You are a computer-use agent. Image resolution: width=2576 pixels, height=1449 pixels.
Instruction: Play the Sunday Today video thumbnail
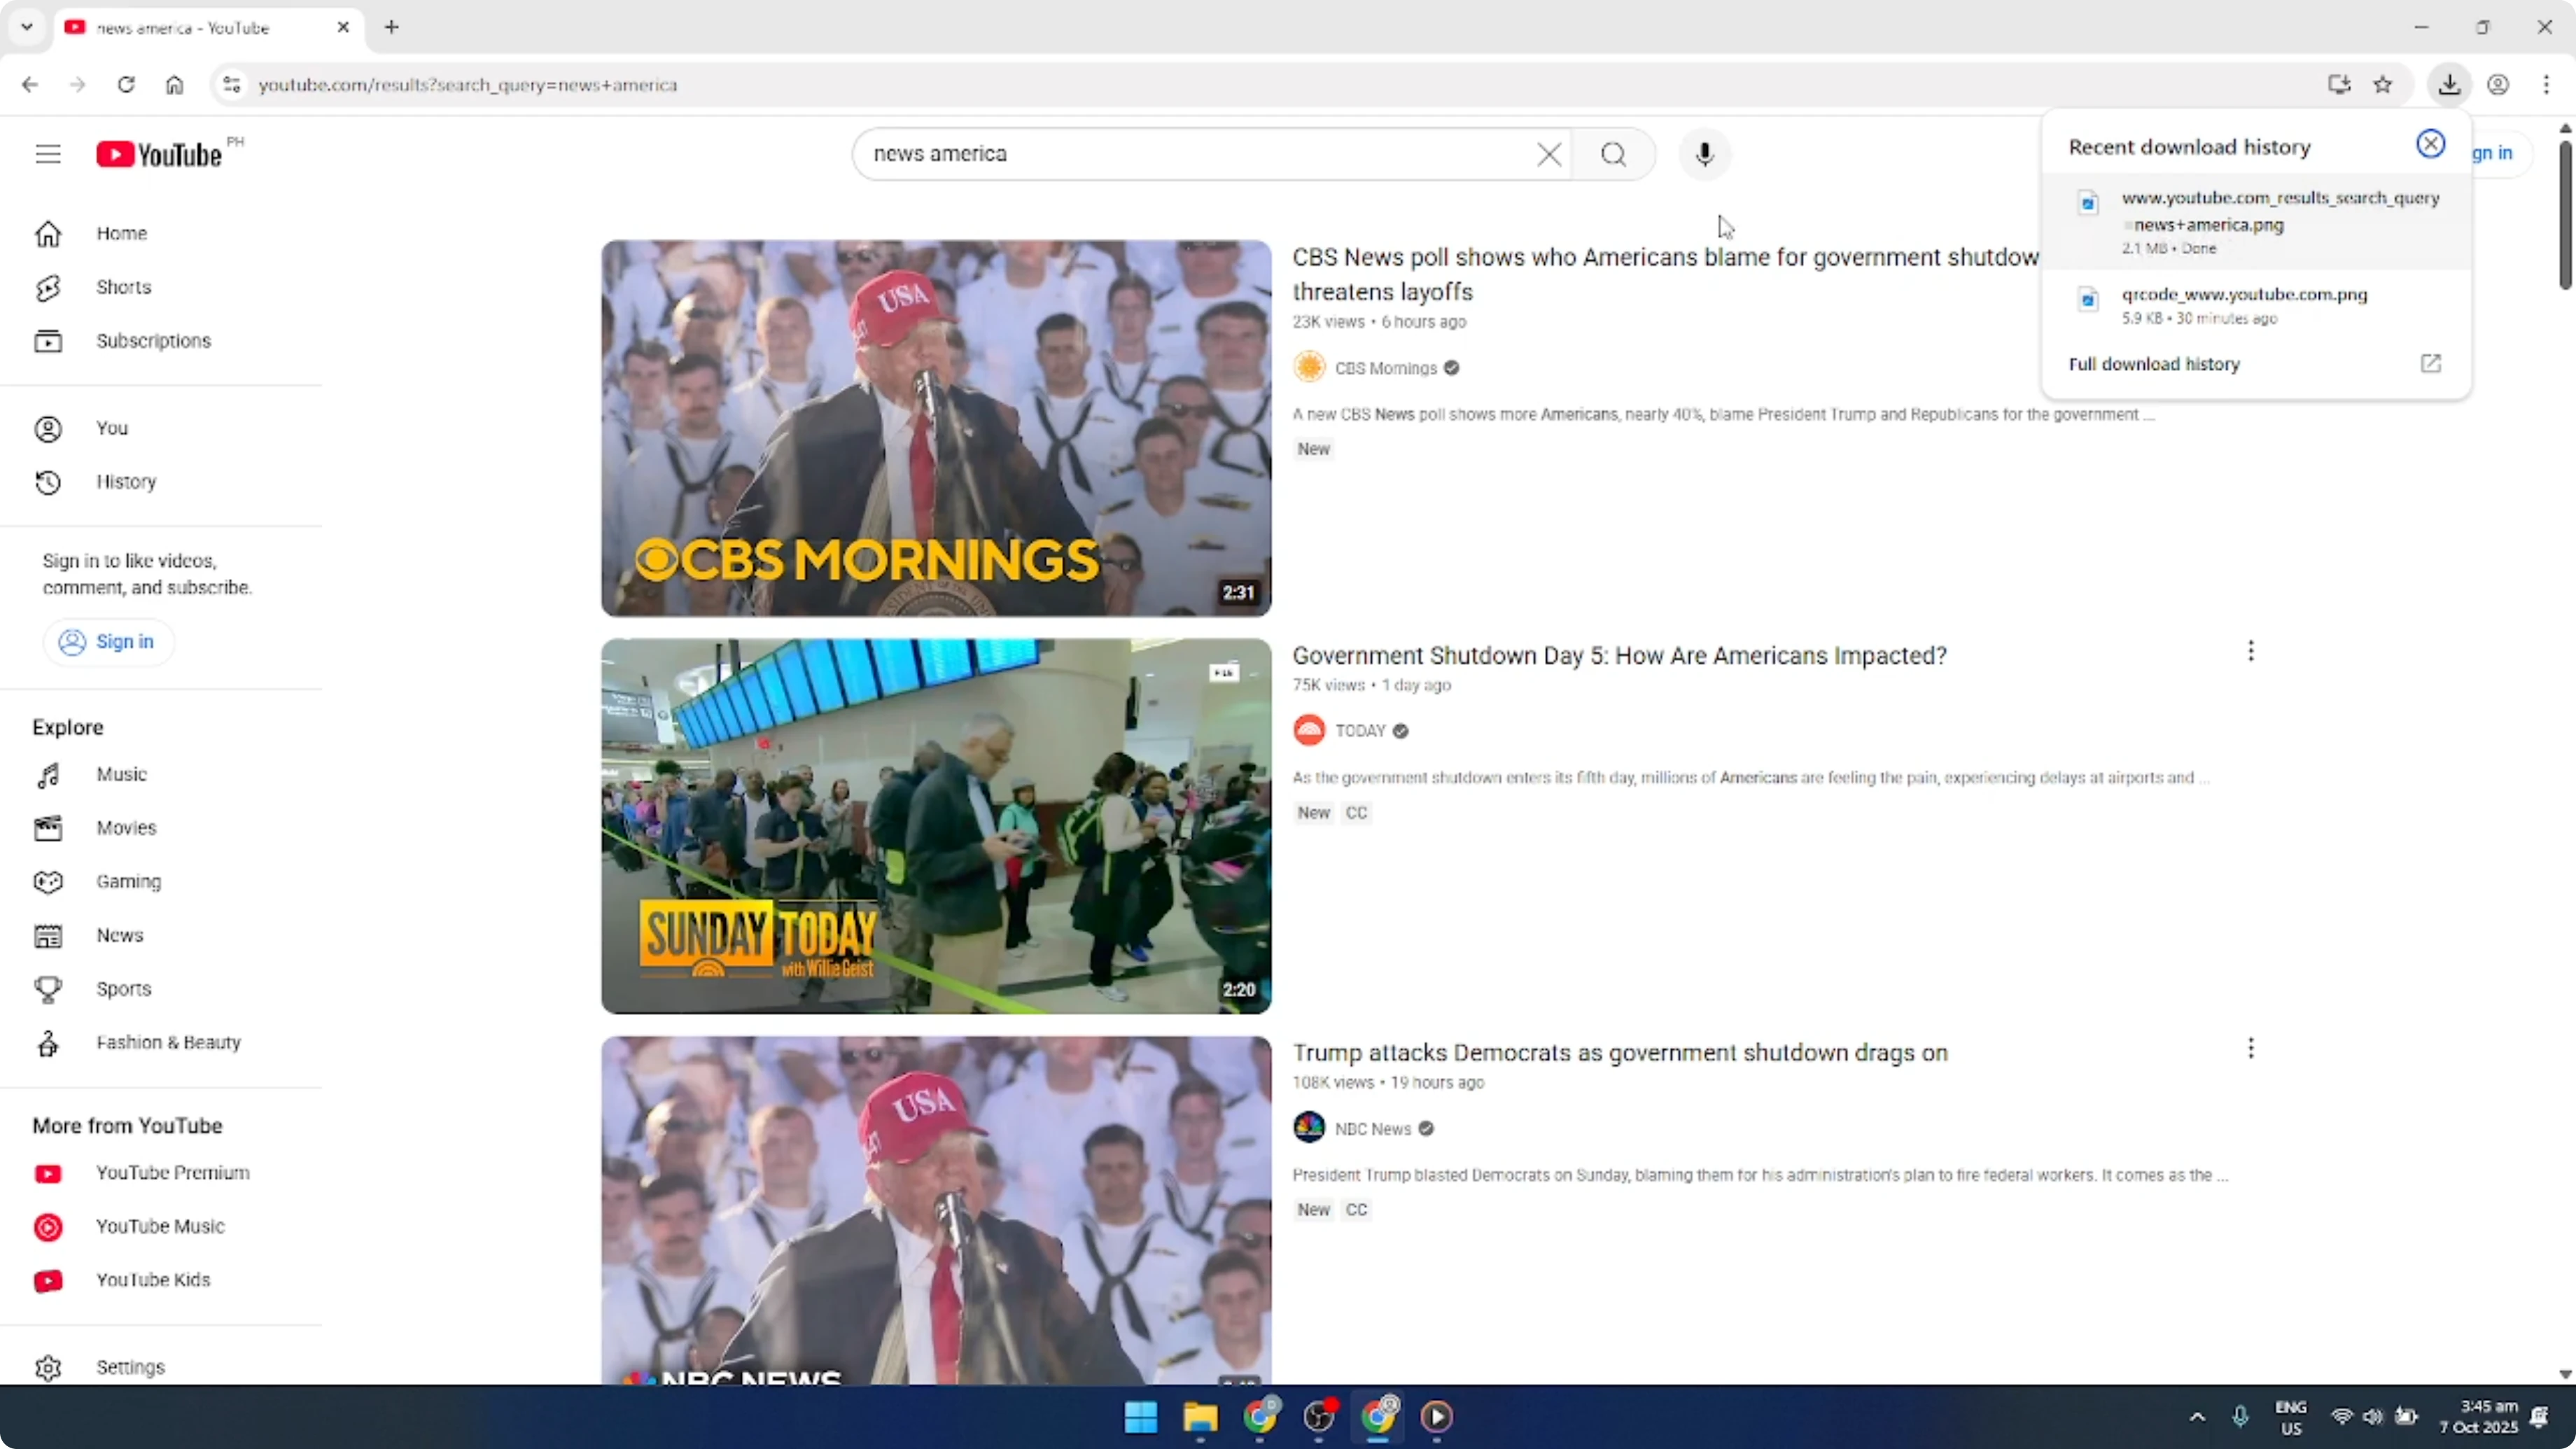(x=936, y=826)
